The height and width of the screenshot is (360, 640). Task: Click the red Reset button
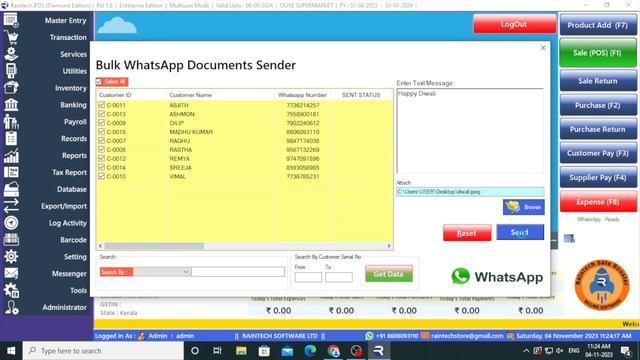click(x=467, y=233)
